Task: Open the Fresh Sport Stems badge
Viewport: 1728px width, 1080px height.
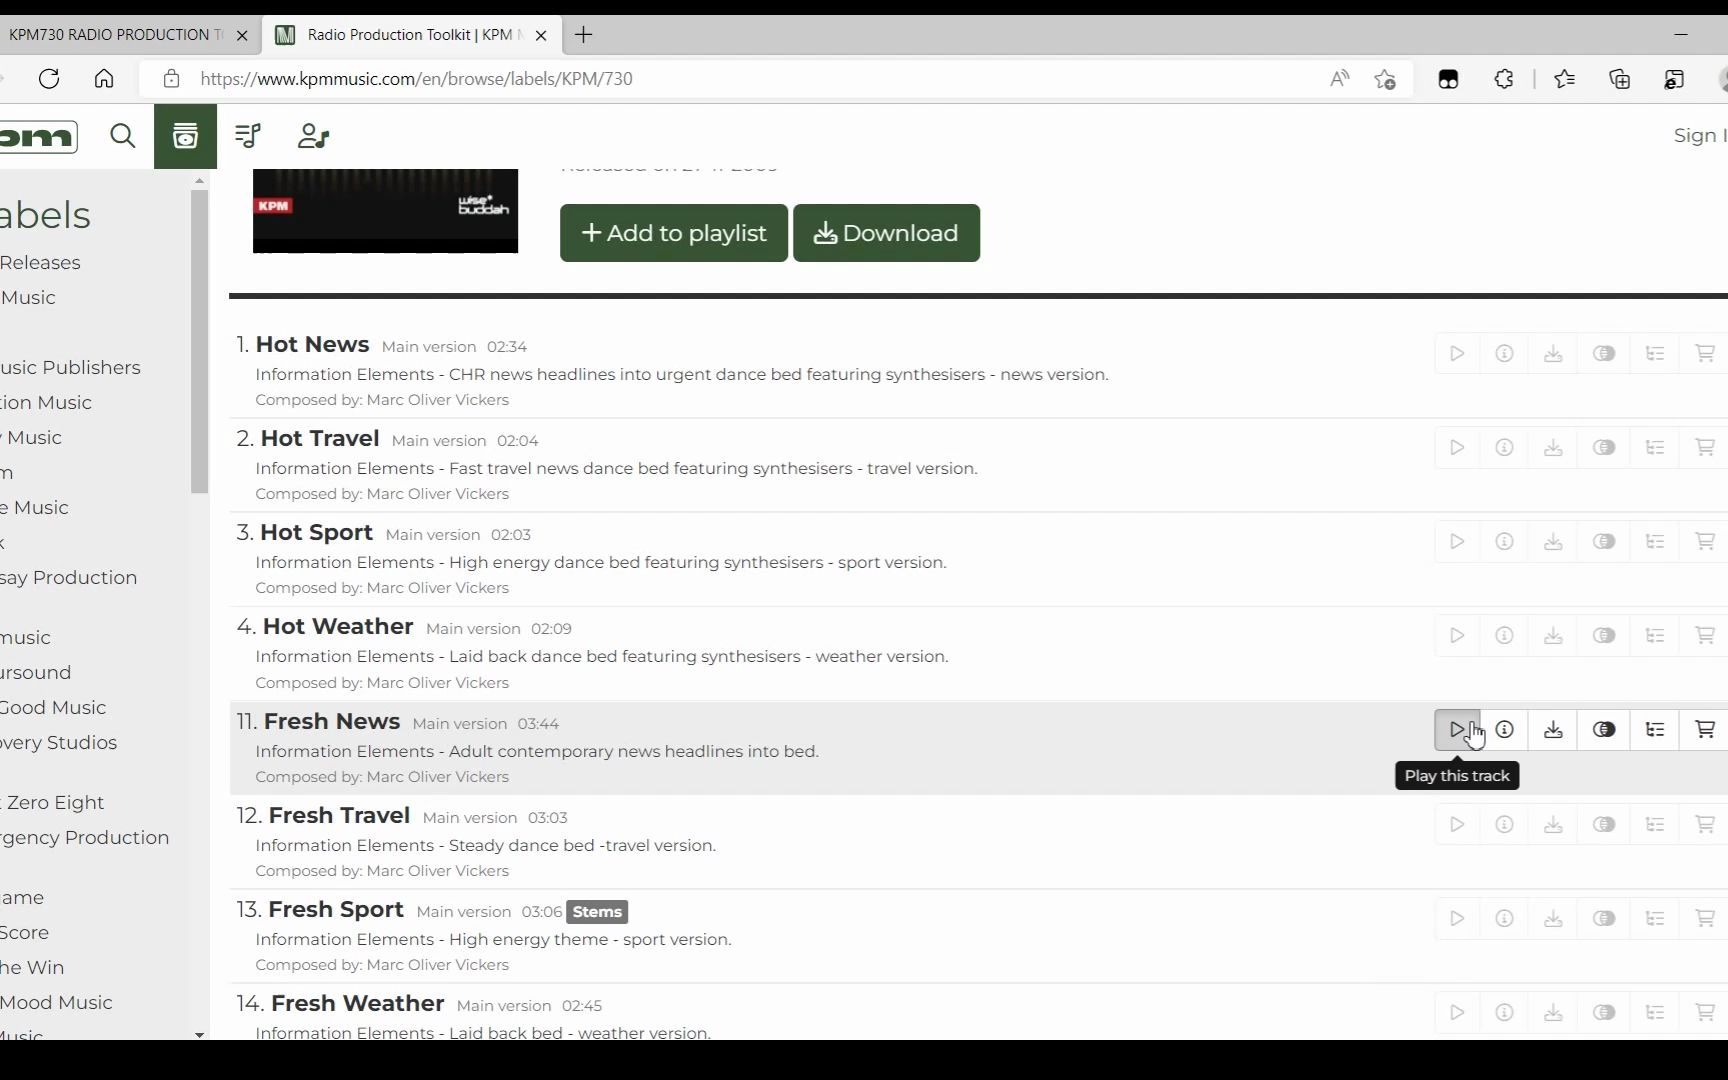Action: pos(597,912)
